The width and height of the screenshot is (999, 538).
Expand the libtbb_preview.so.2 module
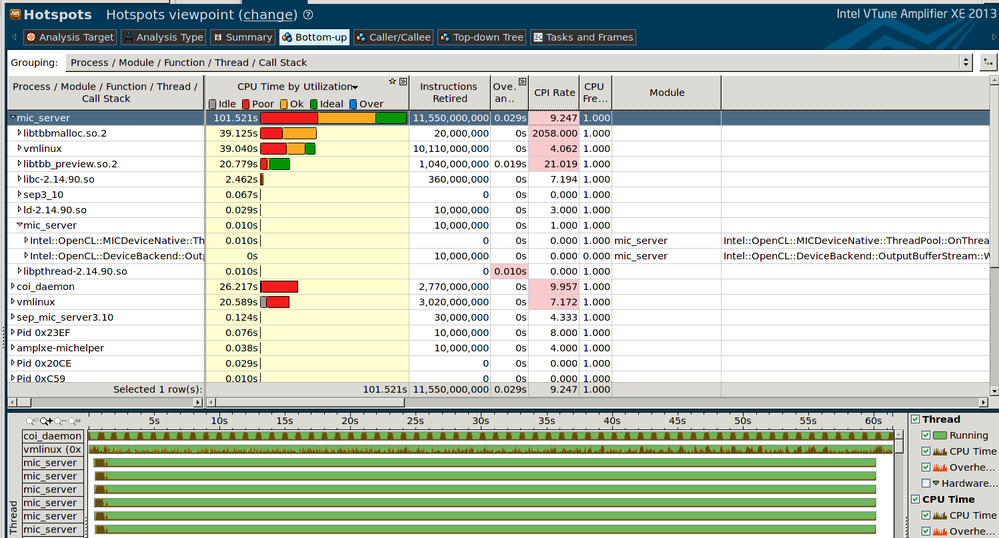[19, 164]
